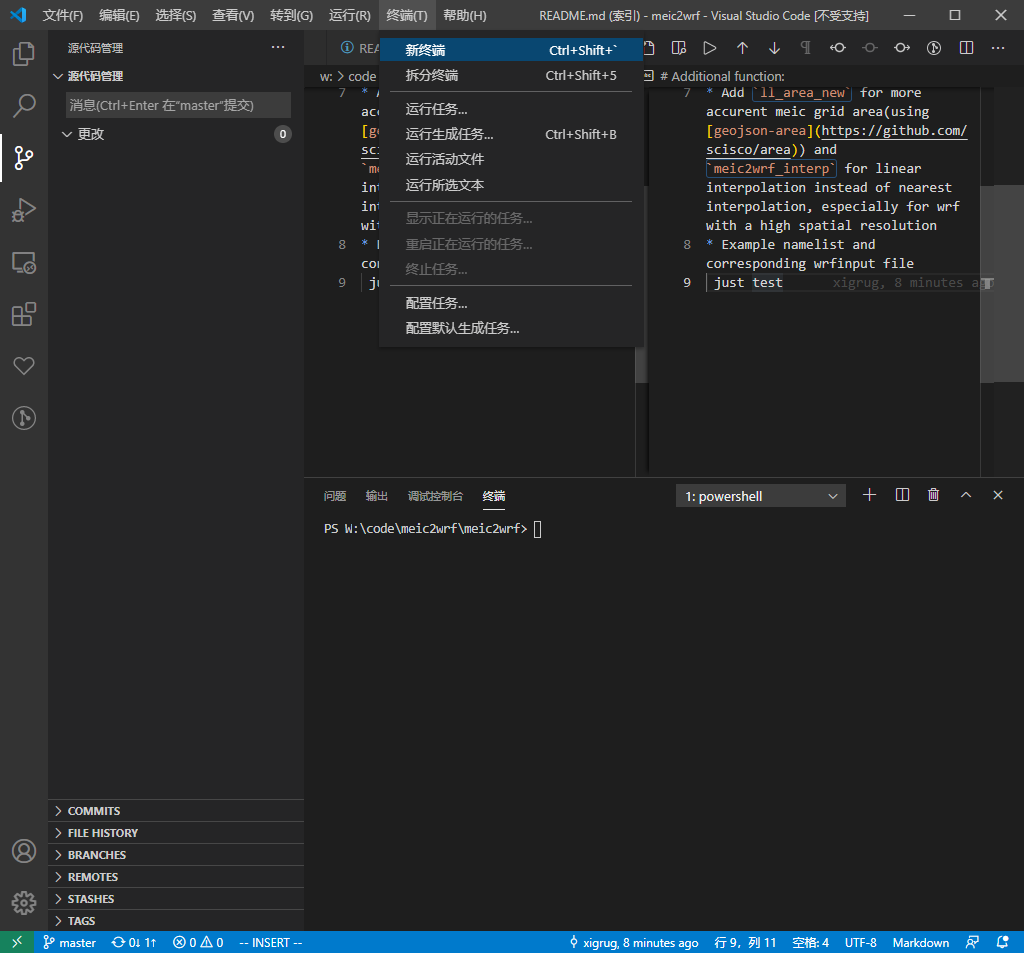Open next revision commit icon
1024x953 pixels.
point(902,48)
